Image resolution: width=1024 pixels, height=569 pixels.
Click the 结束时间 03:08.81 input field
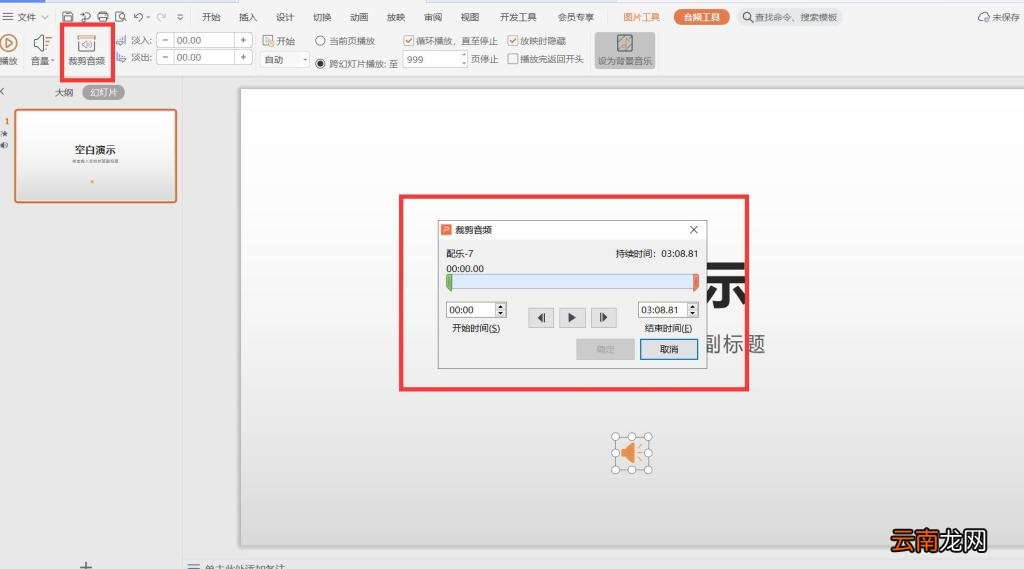click(662, 310)
